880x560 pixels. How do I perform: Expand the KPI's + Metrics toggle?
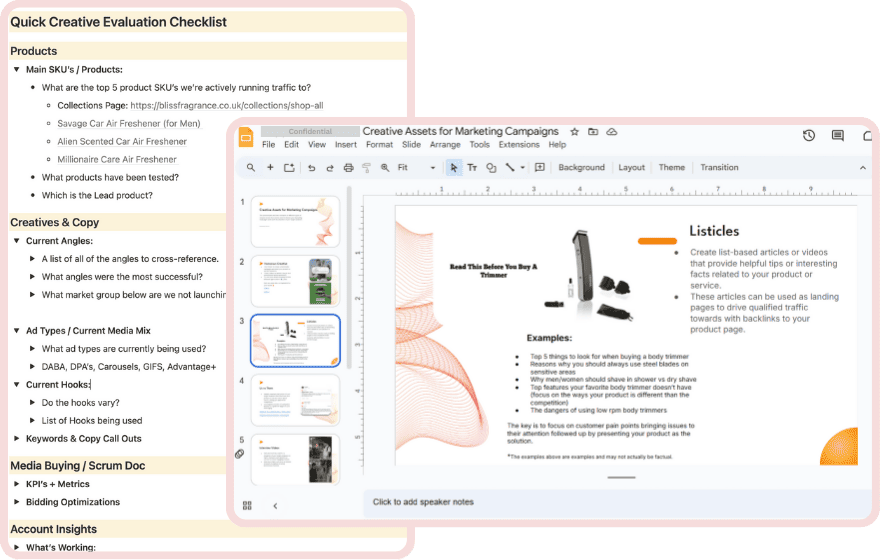17,484
